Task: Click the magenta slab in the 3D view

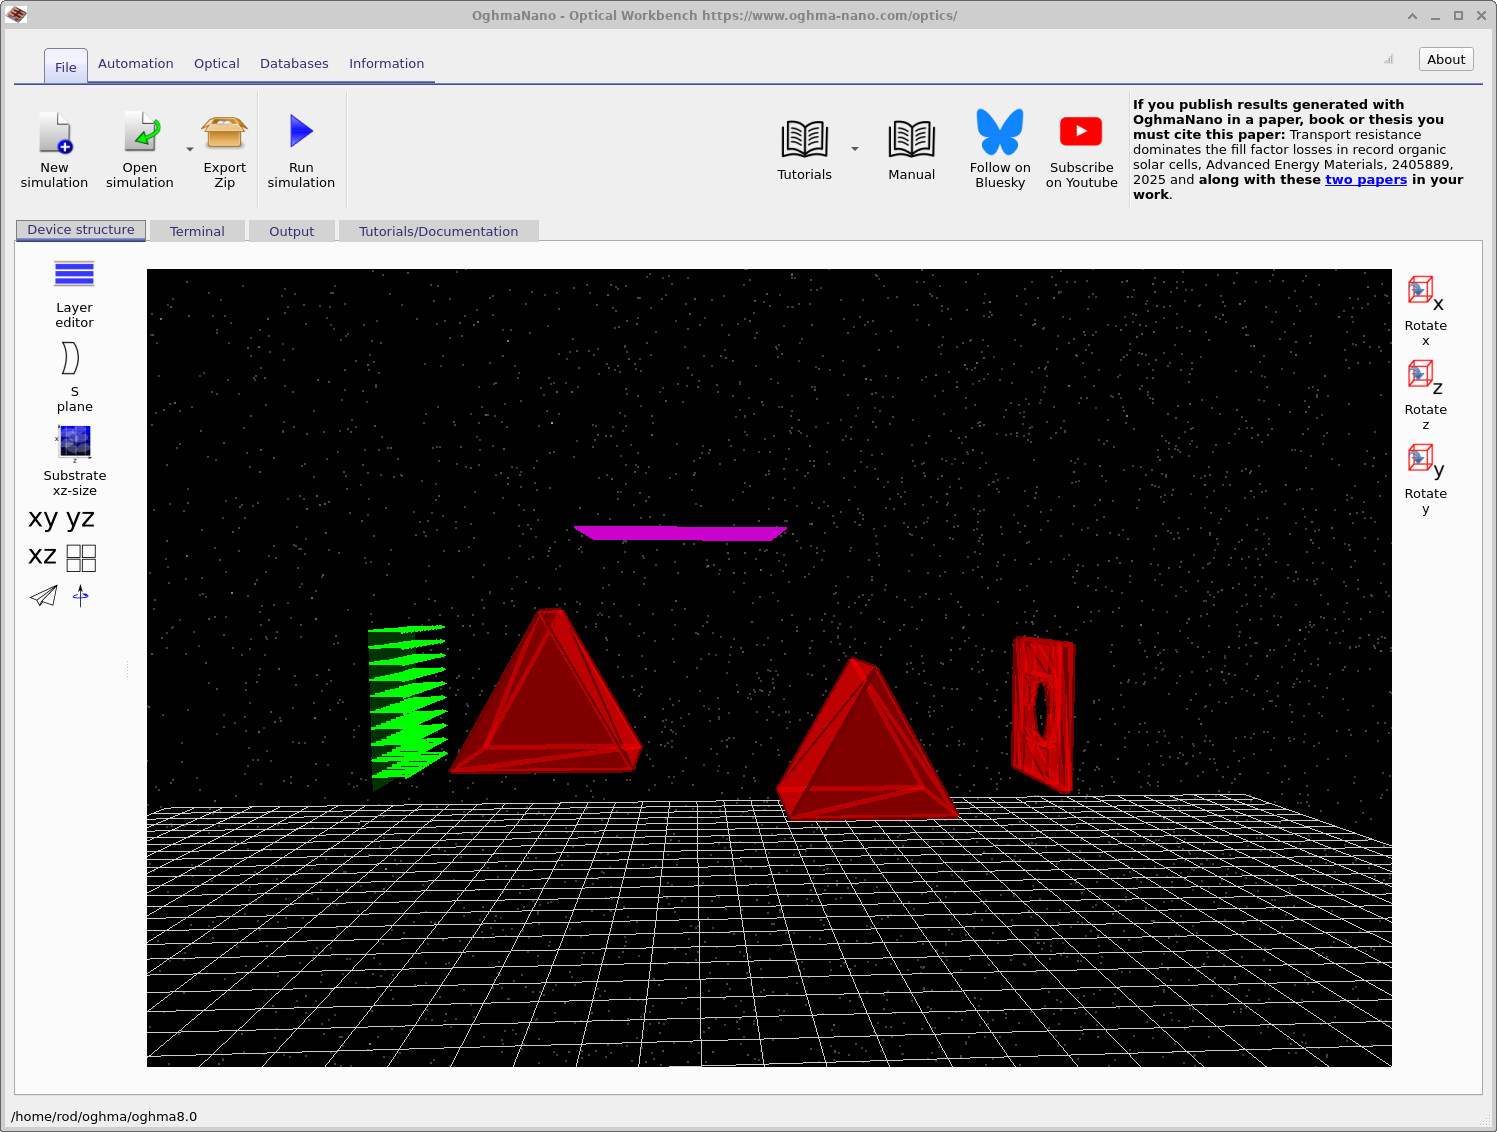Action: click(x=681, y=532)
